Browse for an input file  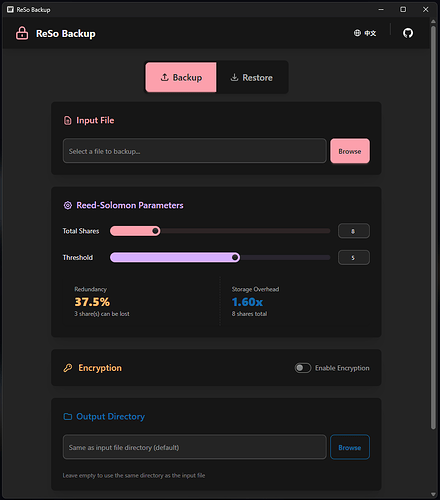click(350, 151)
